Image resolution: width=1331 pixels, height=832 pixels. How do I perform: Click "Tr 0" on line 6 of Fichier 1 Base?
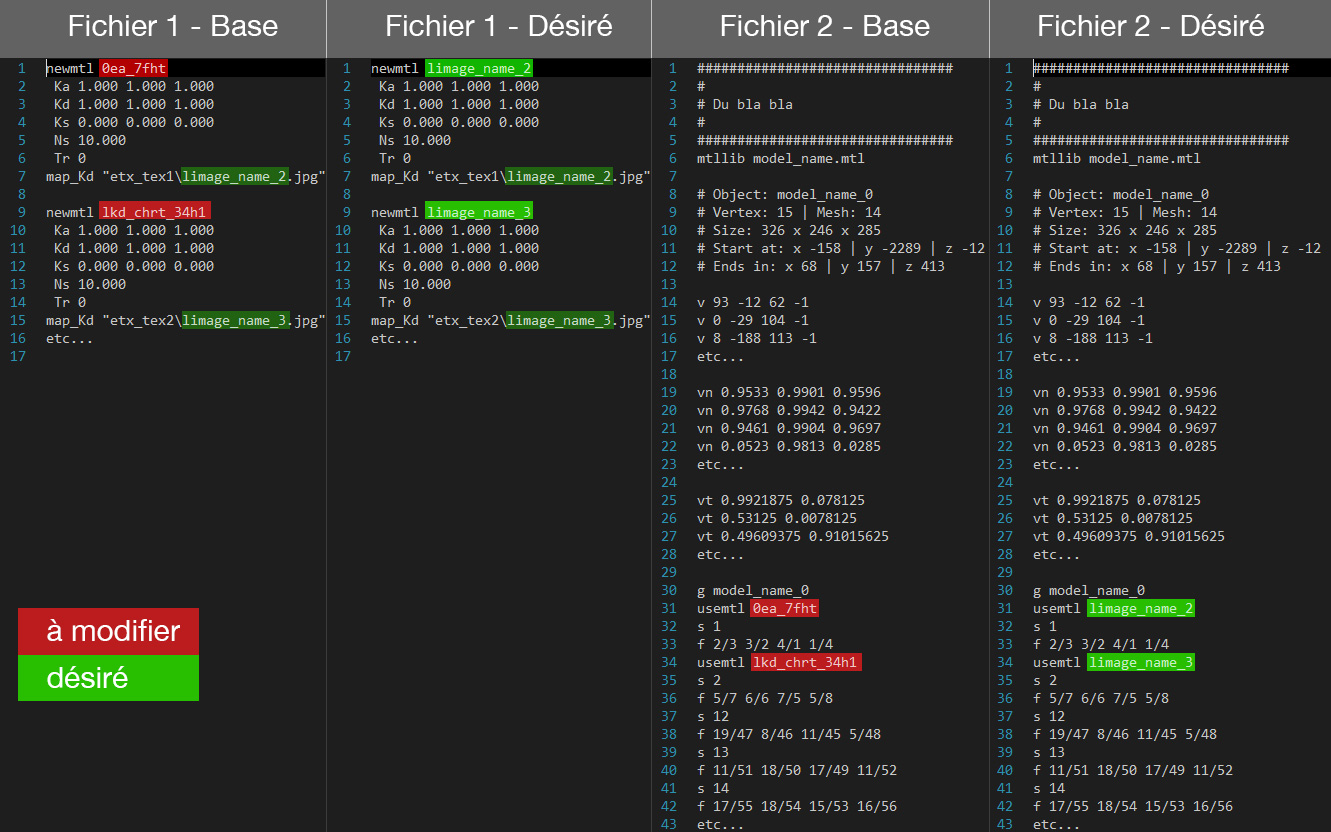pos(70,158)
